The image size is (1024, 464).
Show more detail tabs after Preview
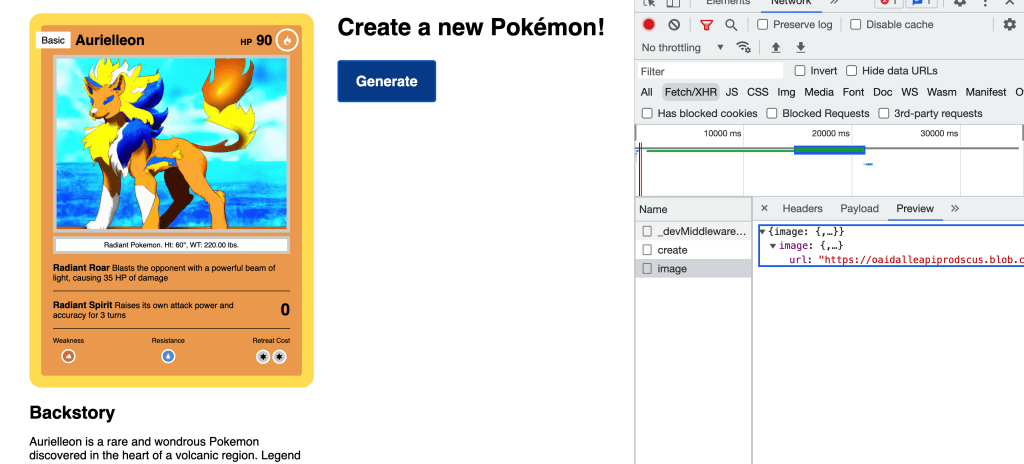pyautogui.click(x=955, y=208)
